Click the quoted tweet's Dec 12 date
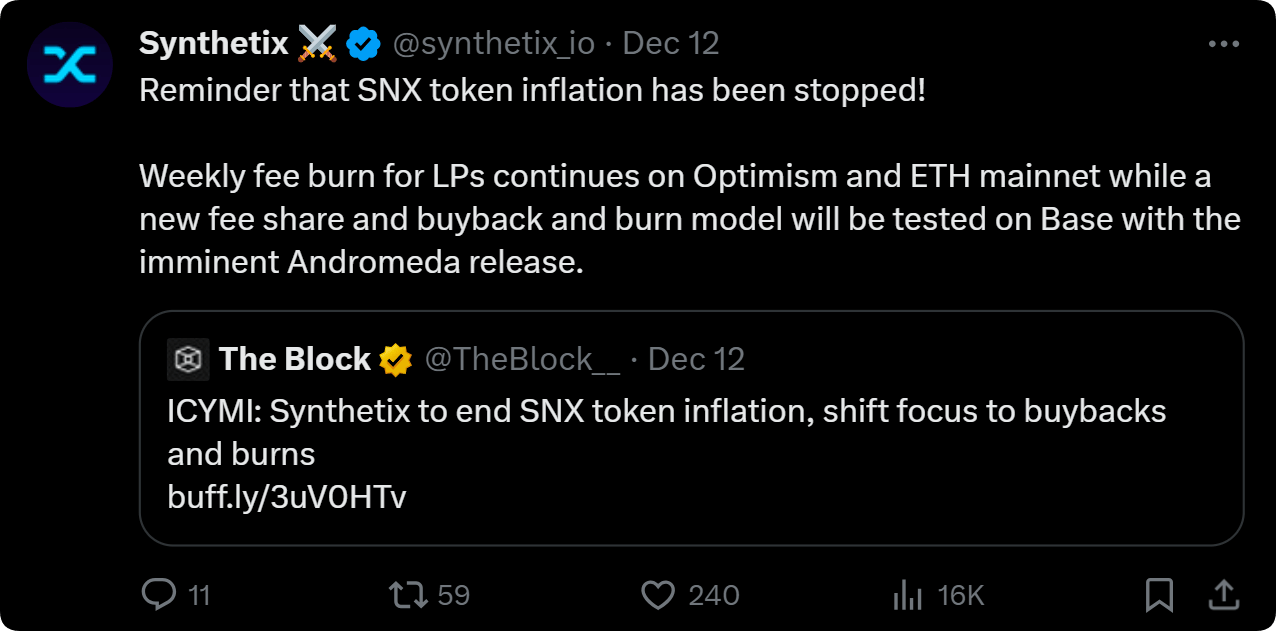Viewport: 1276px width, 631px height. [x=697, y=360]
